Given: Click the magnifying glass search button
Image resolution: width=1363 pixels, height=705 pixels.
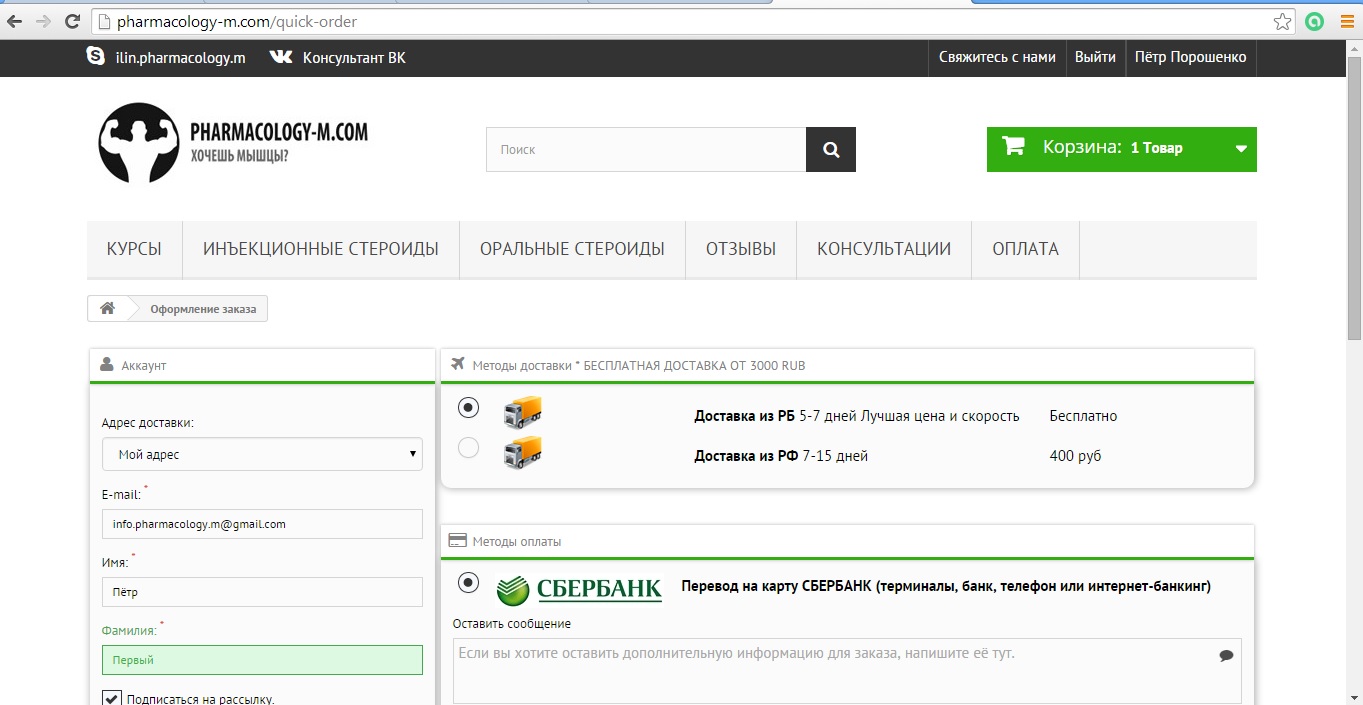Looking at the screenshot, I should click(x=831, y=150).
